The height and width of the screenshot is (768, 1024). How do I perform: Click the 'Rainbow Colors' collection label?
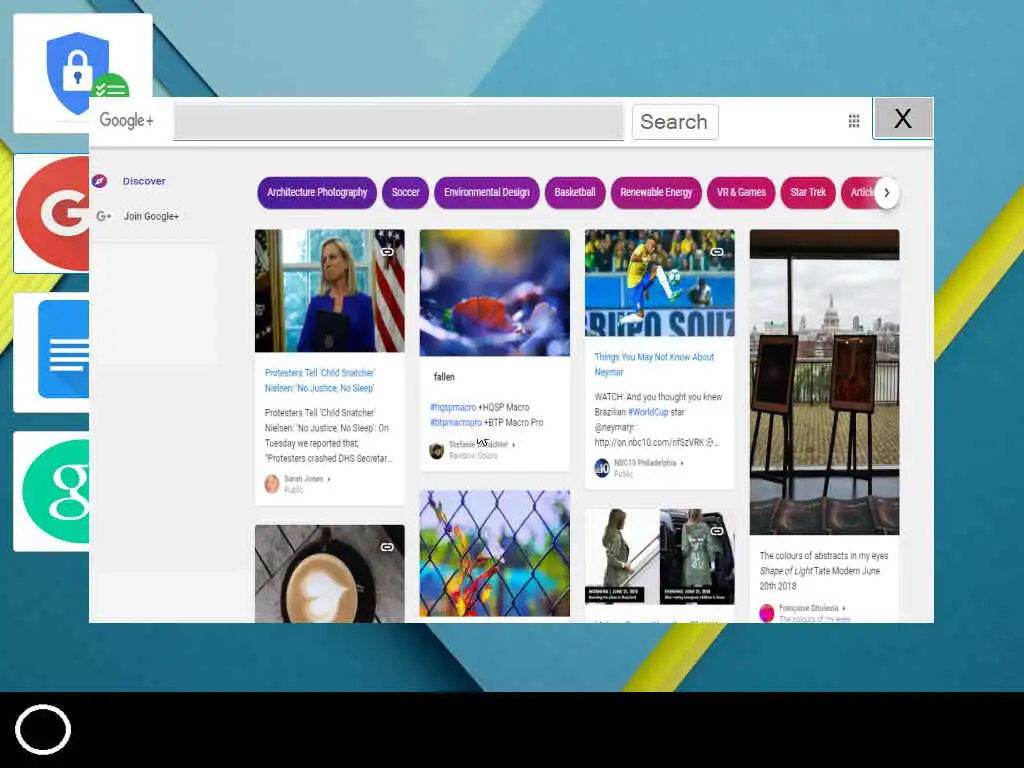(x=473, y=456)
